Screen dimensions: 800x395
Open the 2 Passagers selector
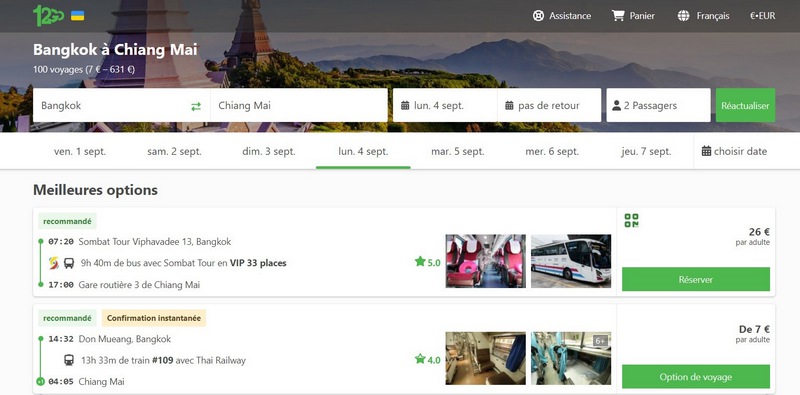pos(658,105)
